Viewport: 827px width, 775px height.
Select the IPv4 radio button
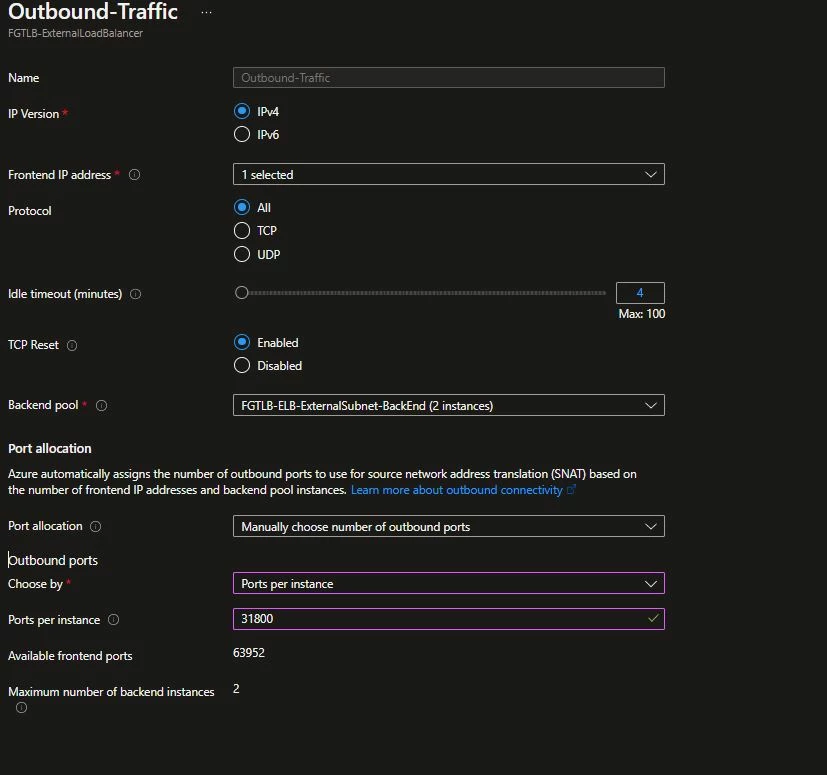click(242, 111)
